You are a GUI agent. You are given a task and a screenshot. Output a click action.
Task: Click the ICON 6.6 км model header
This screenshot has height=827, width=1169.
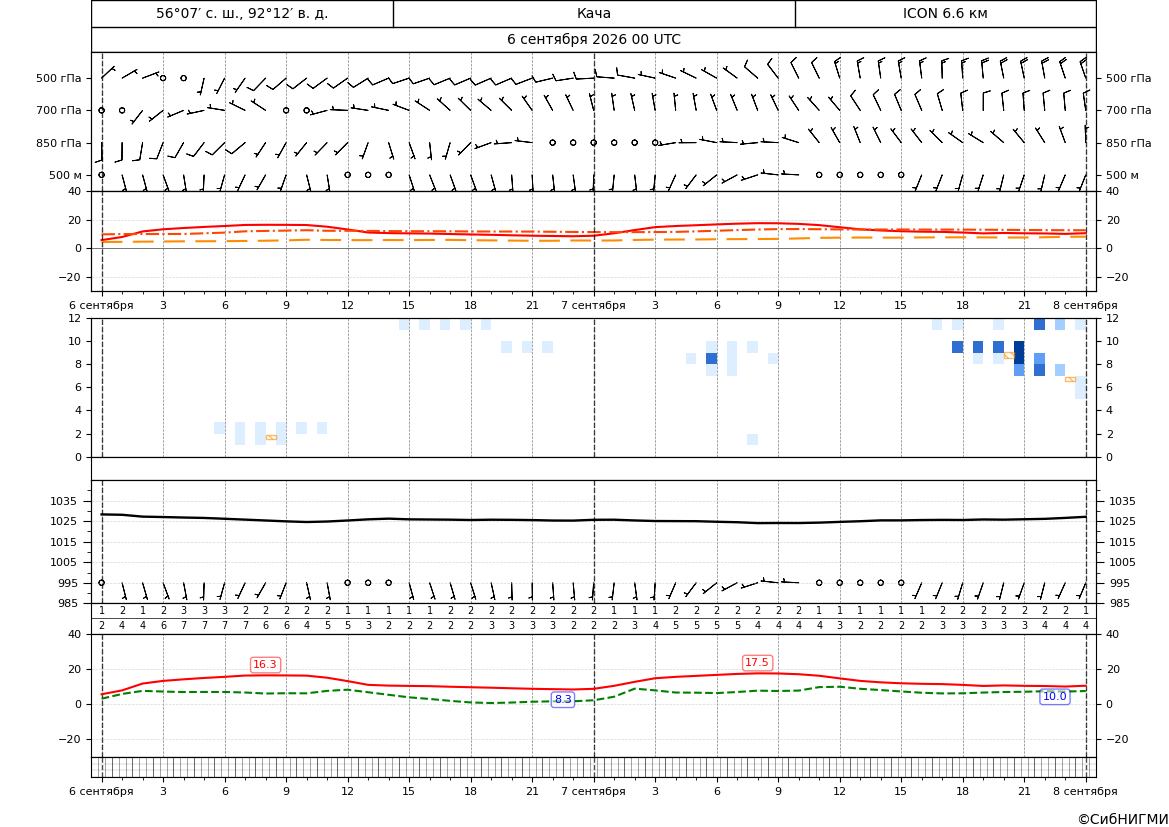coord(945,14)
